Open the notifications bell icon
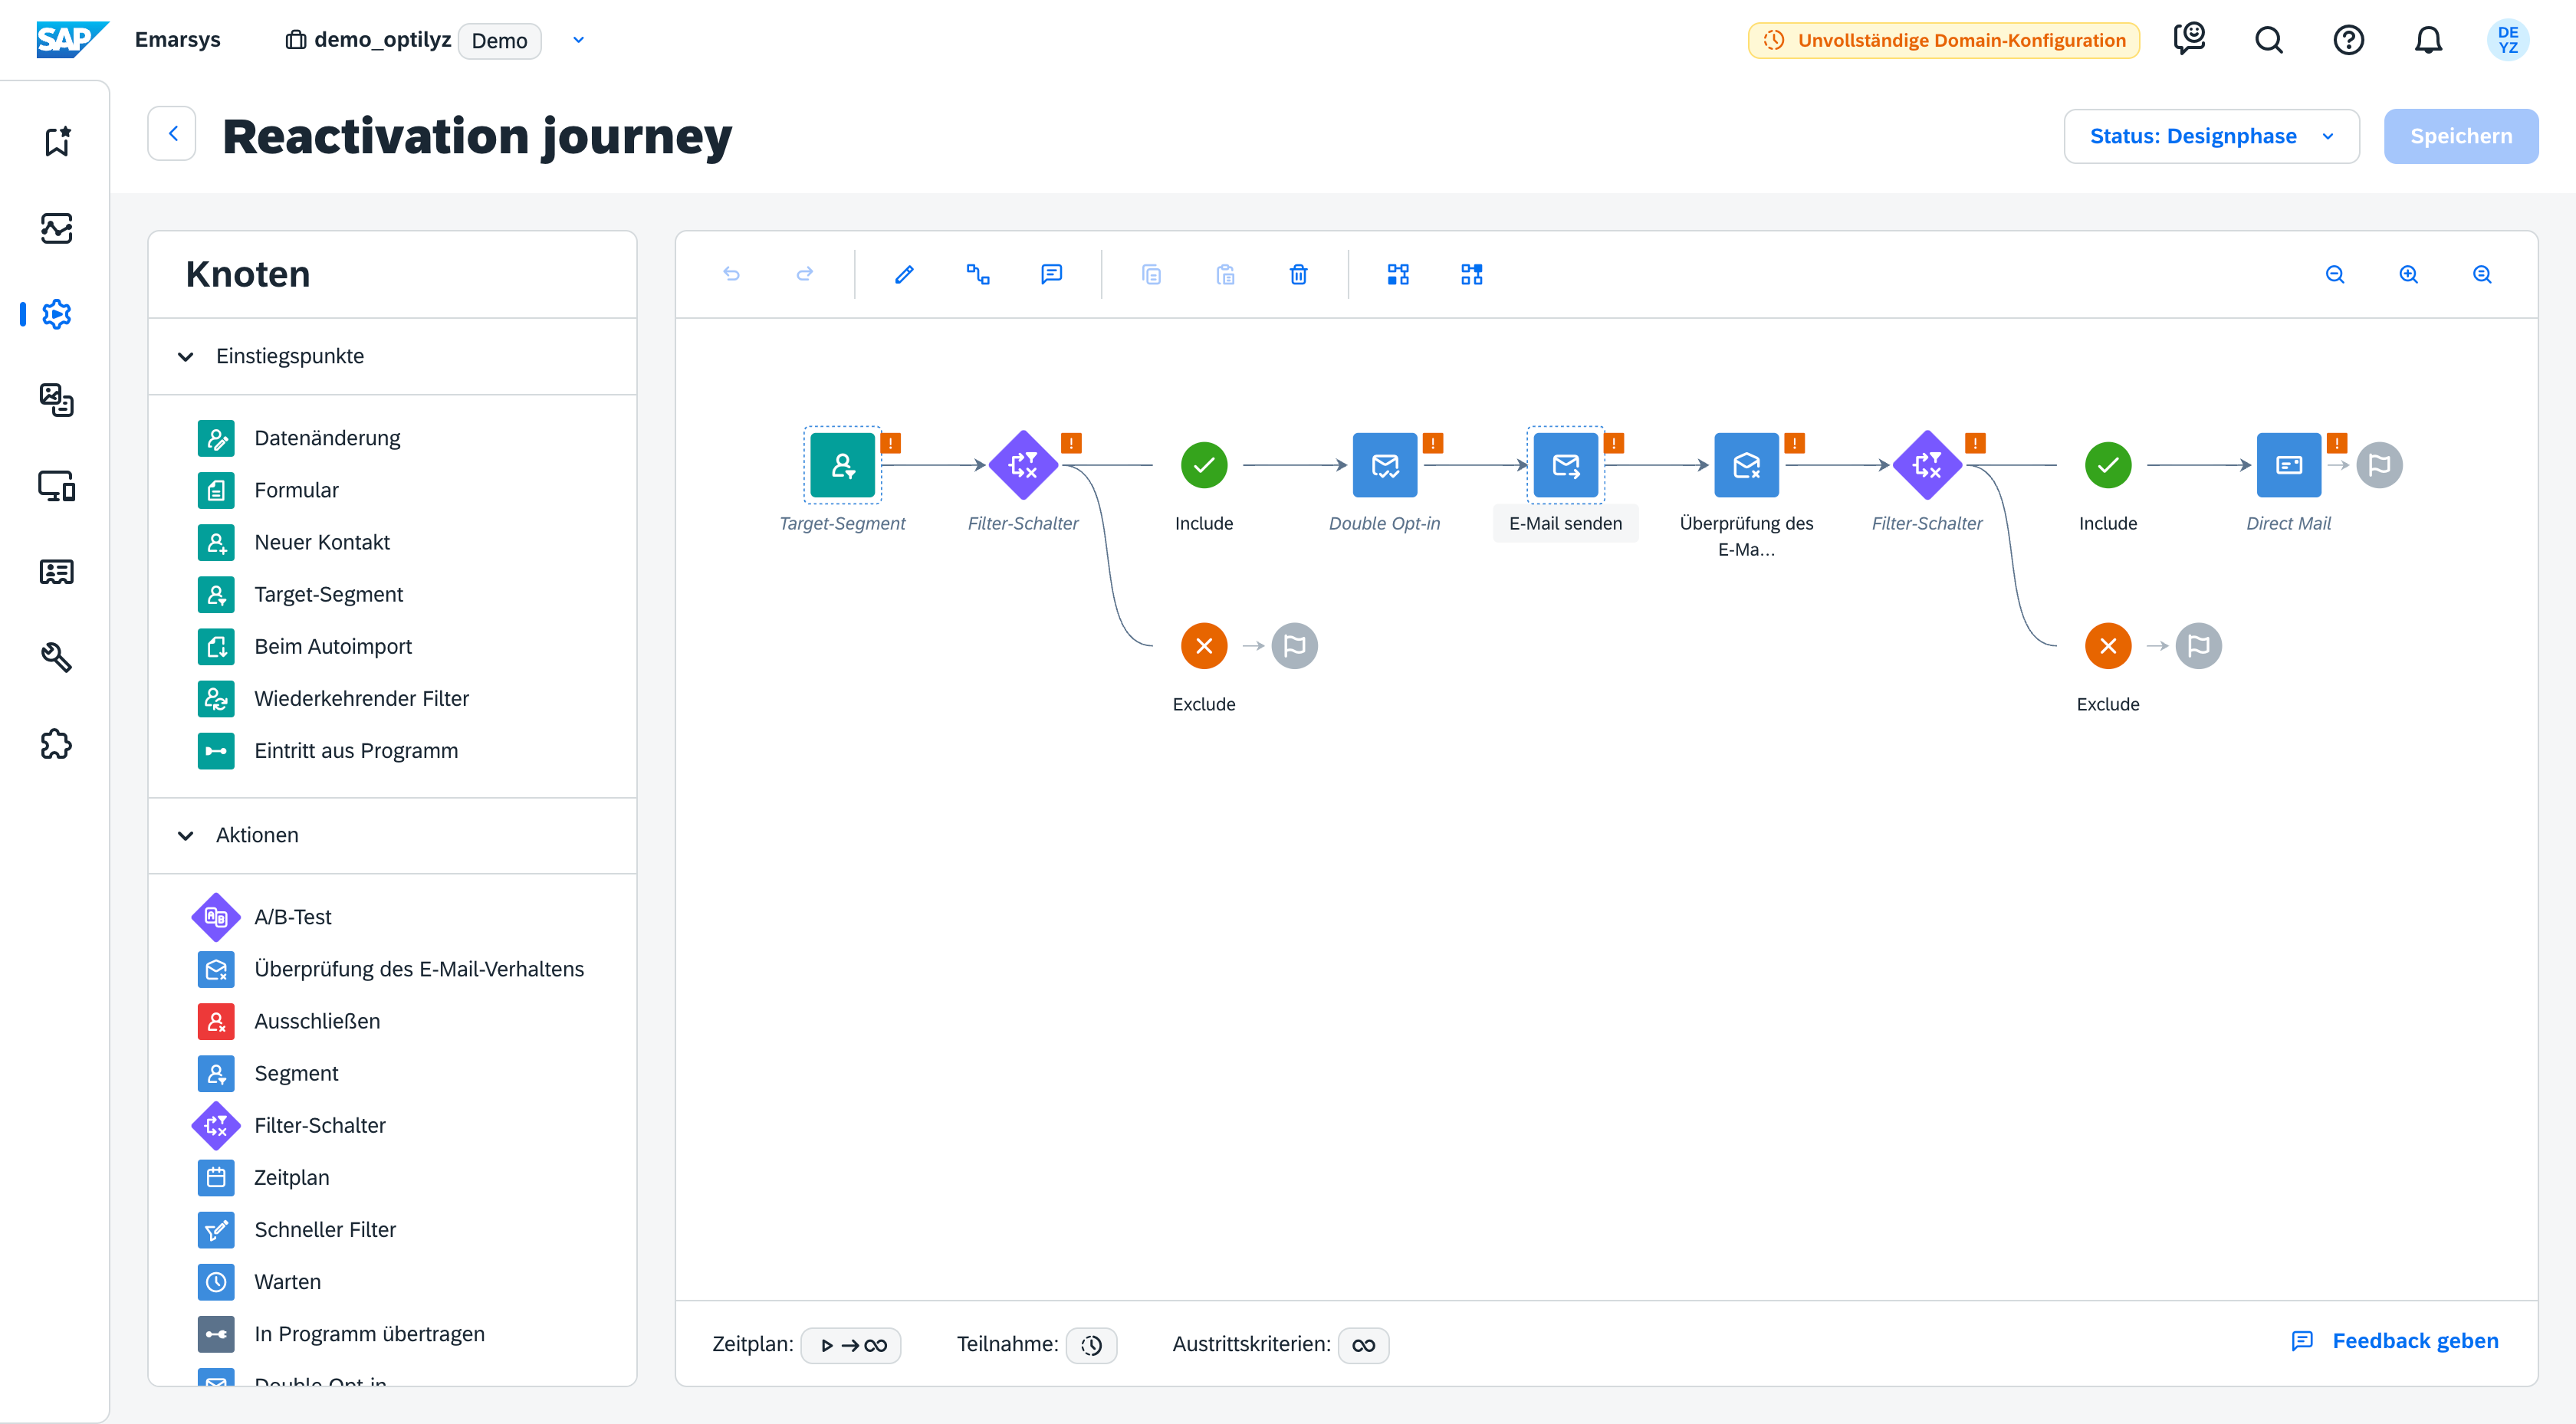This screenshot has height=1424, width=2576. pyautogui.click(x=2428, y=40)
